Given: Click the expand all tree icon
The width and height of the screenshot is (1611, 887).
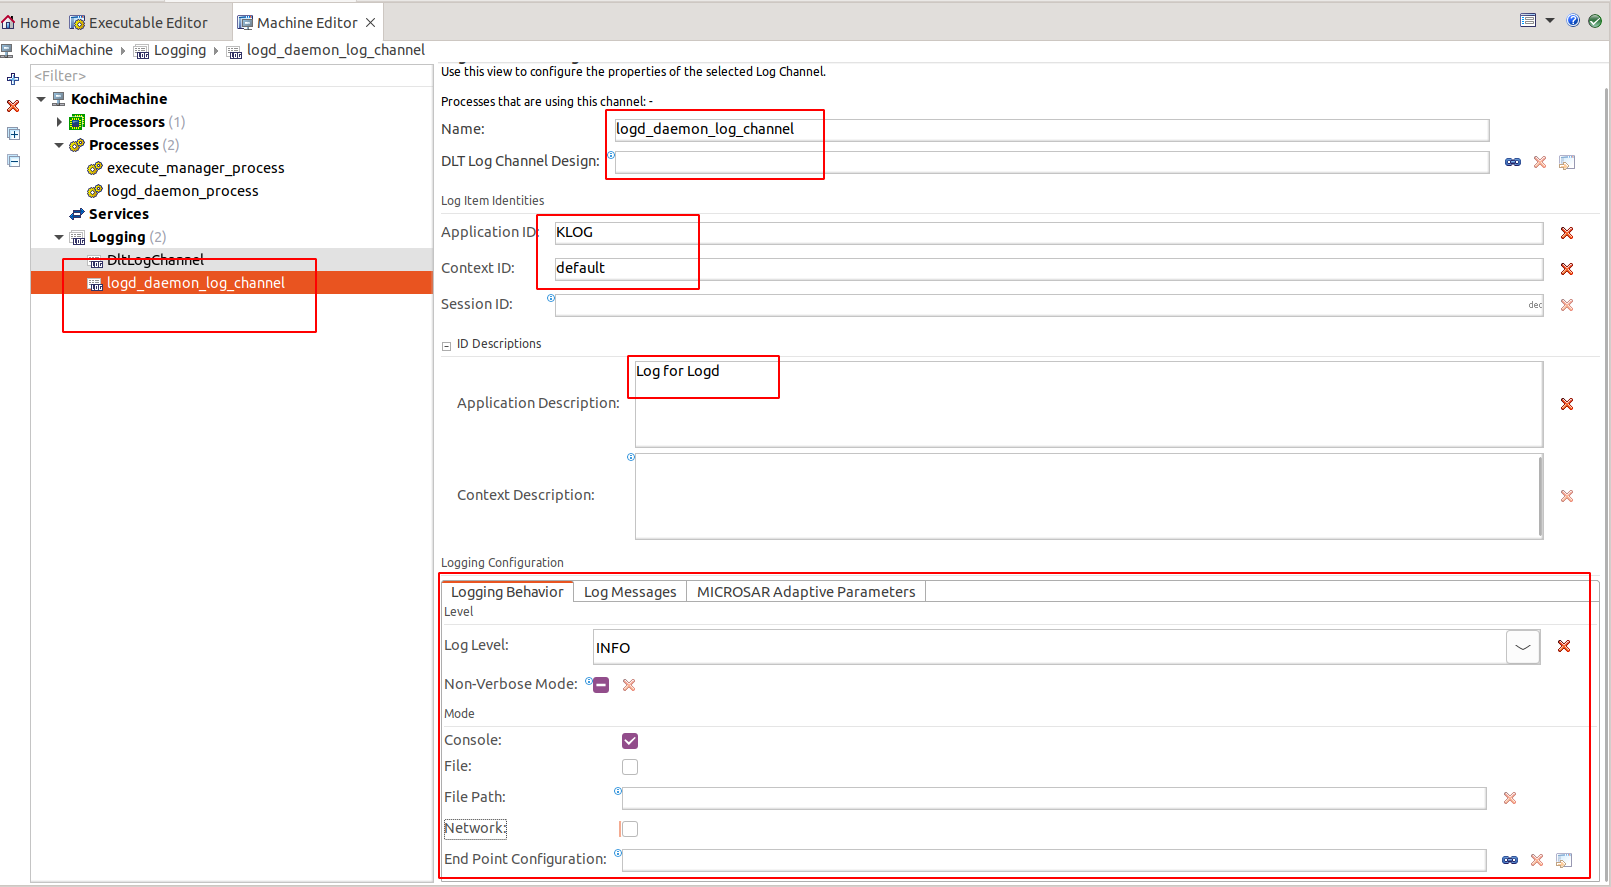Looking at the screenshot, I should (13, 134).
